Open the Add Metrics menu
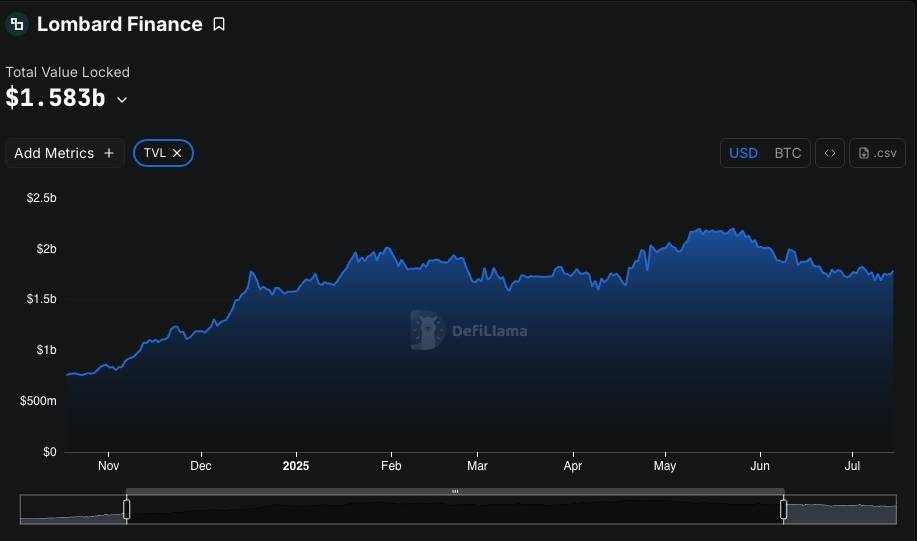The width and height of the screenshot is (917, 541). tap(64, 153)
